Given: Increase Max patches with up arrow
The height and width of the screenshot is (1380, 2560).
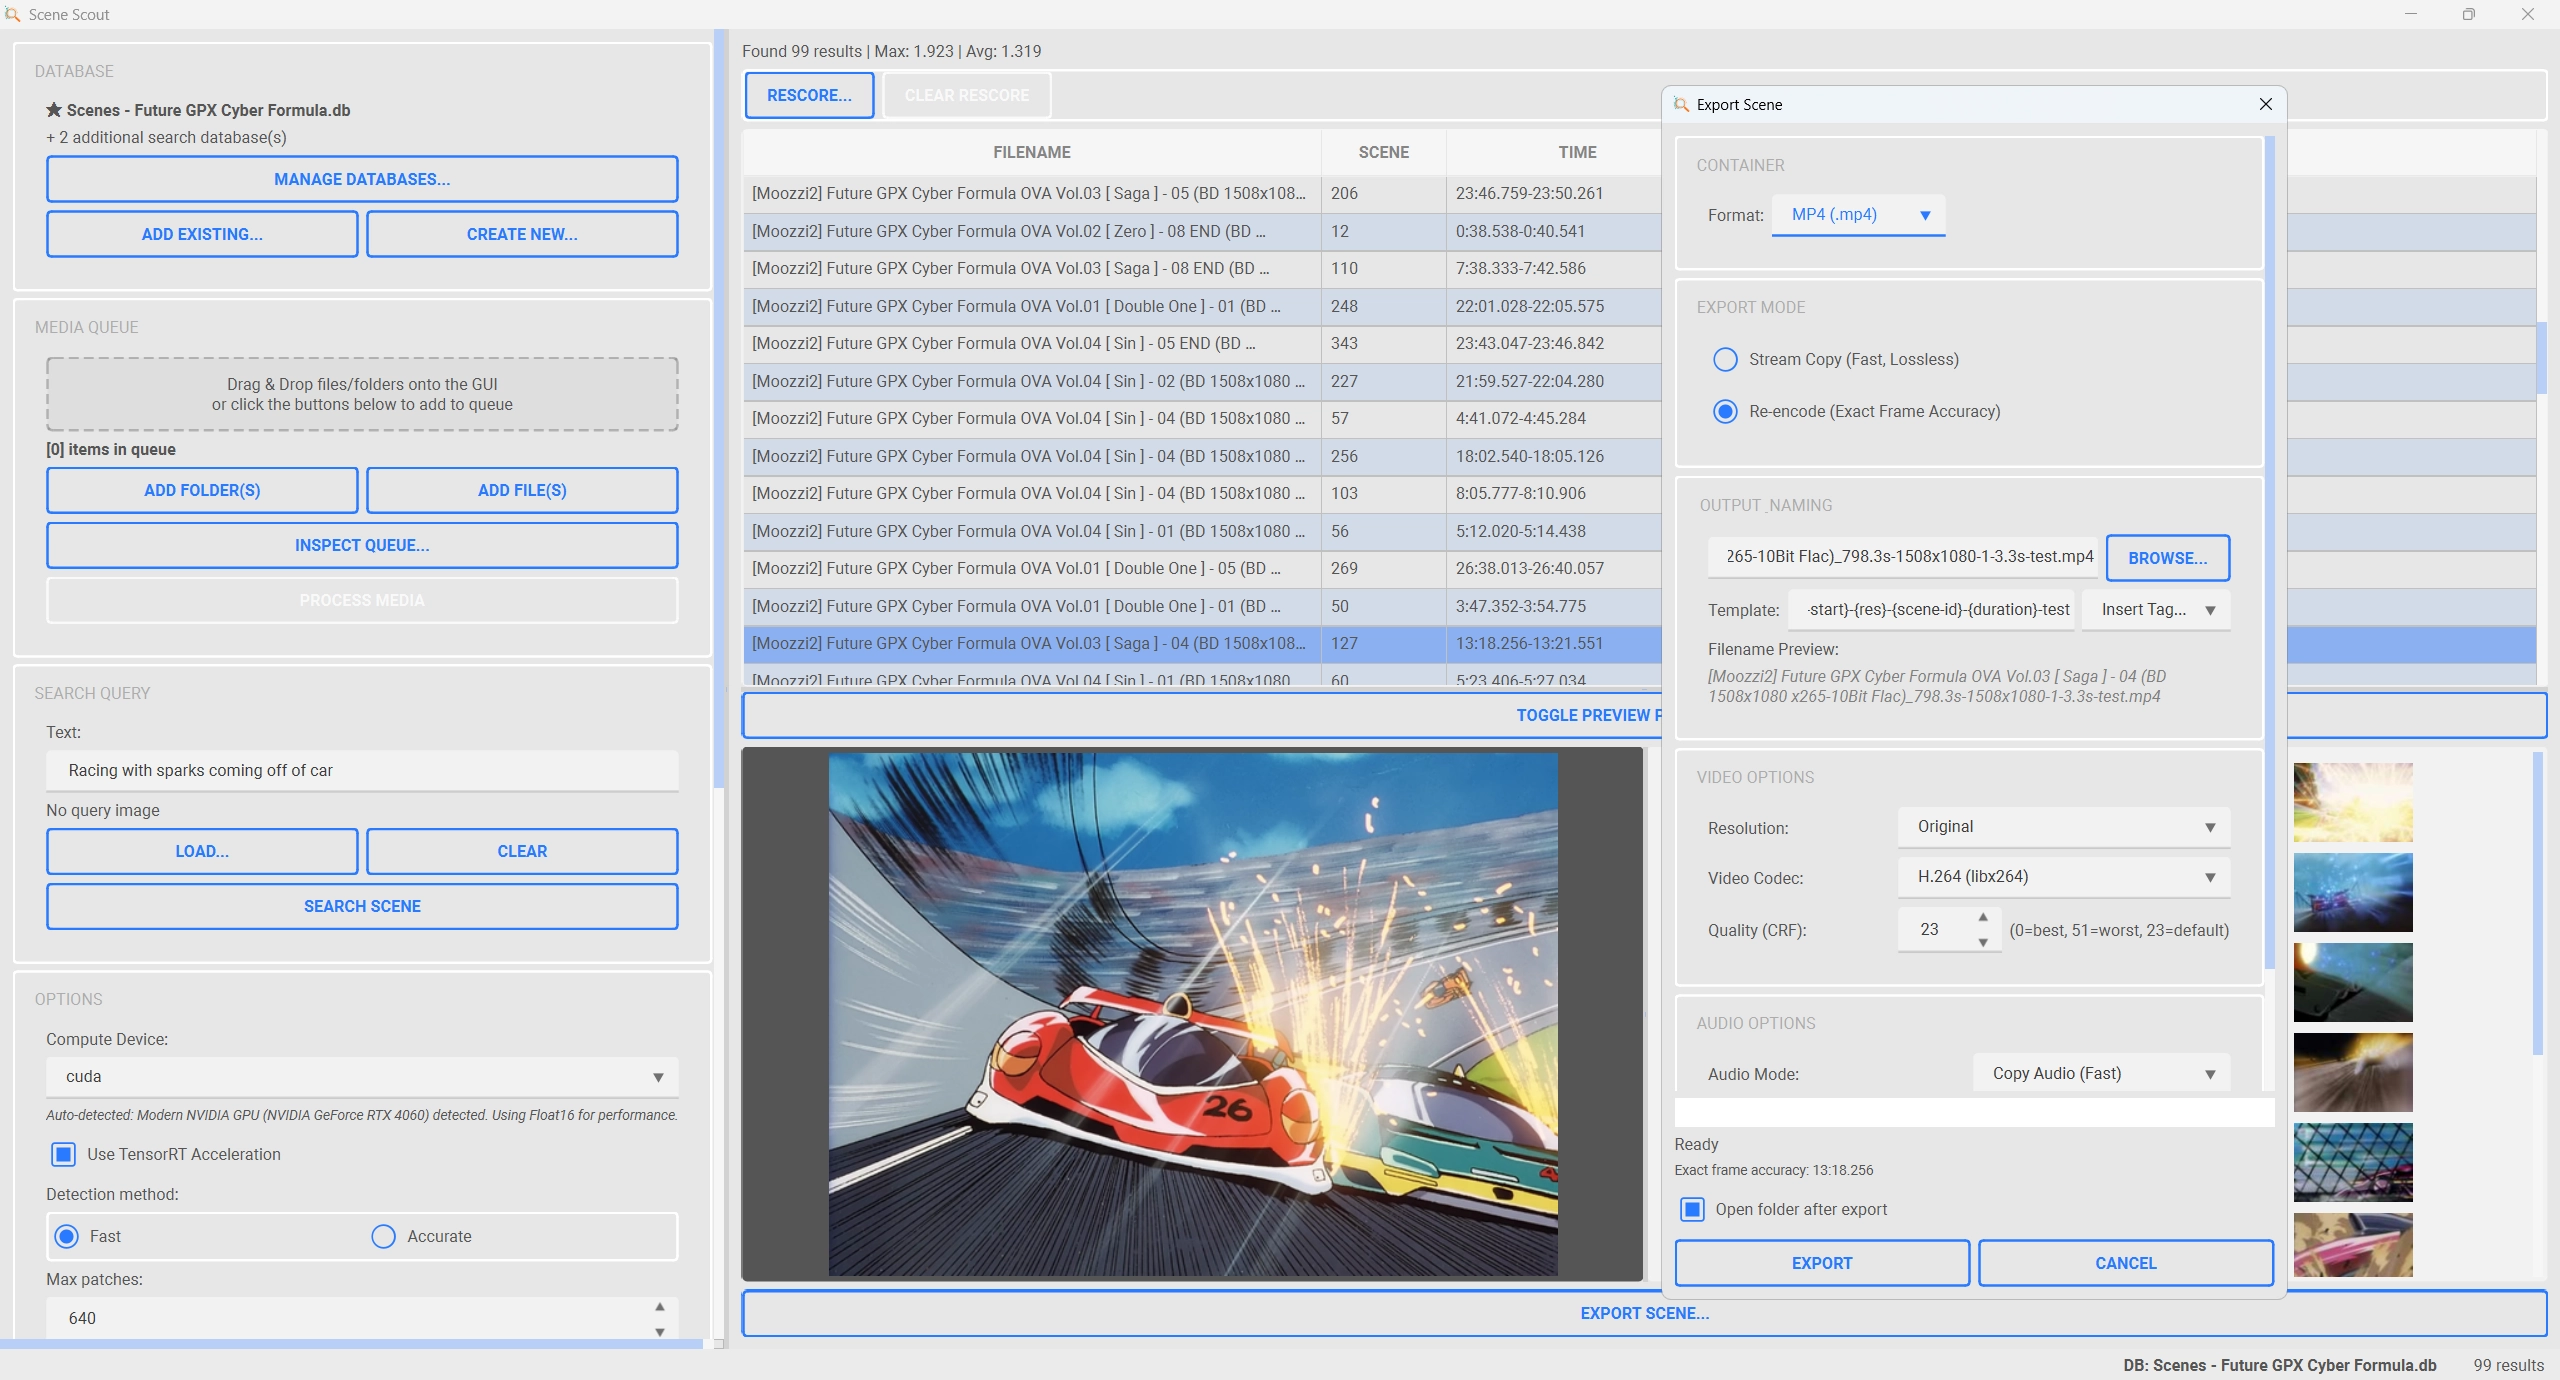Looking at the screenshot, I should 659,1307.
